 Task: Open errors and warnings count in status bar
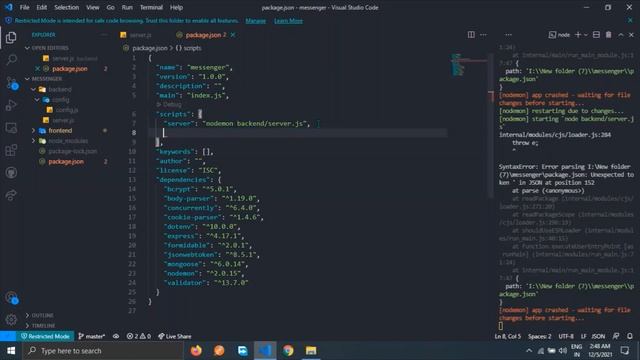point(138,336)
